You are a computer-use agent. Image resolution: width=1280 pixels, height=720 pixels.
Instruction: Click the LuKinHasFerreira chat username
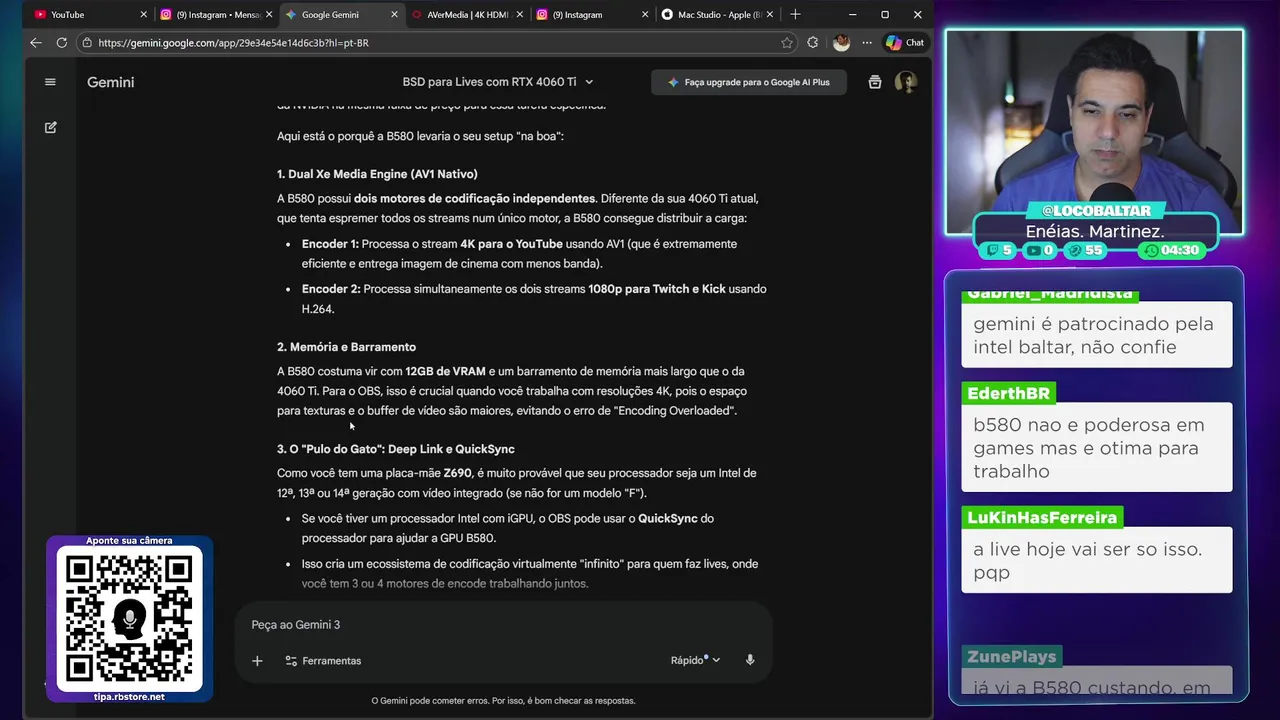(x=1042, y=517)
